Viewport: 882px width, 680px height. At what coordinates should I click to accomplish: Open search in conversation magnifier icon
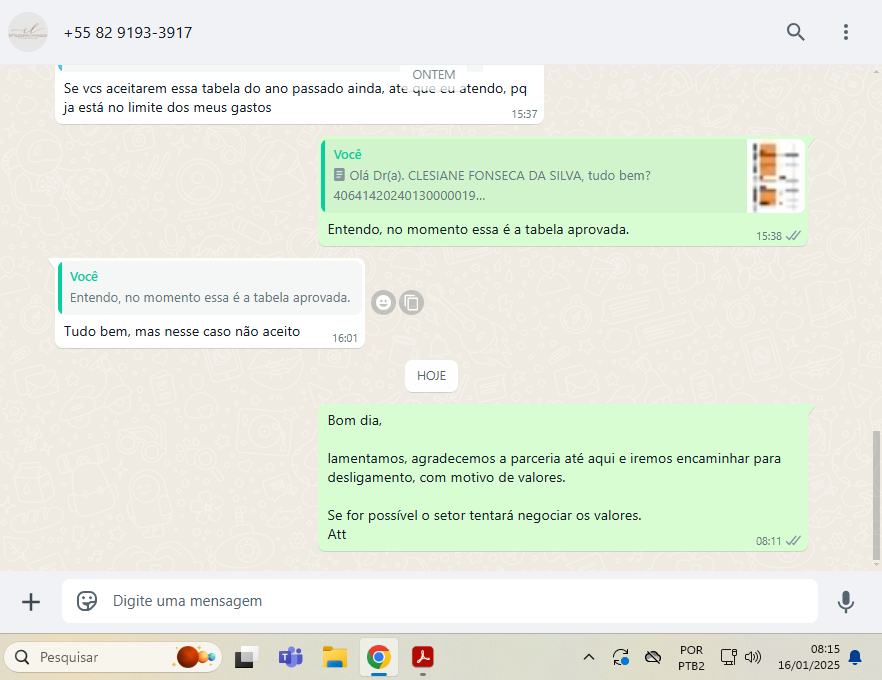pyautogui.click(x=795, y=32)
